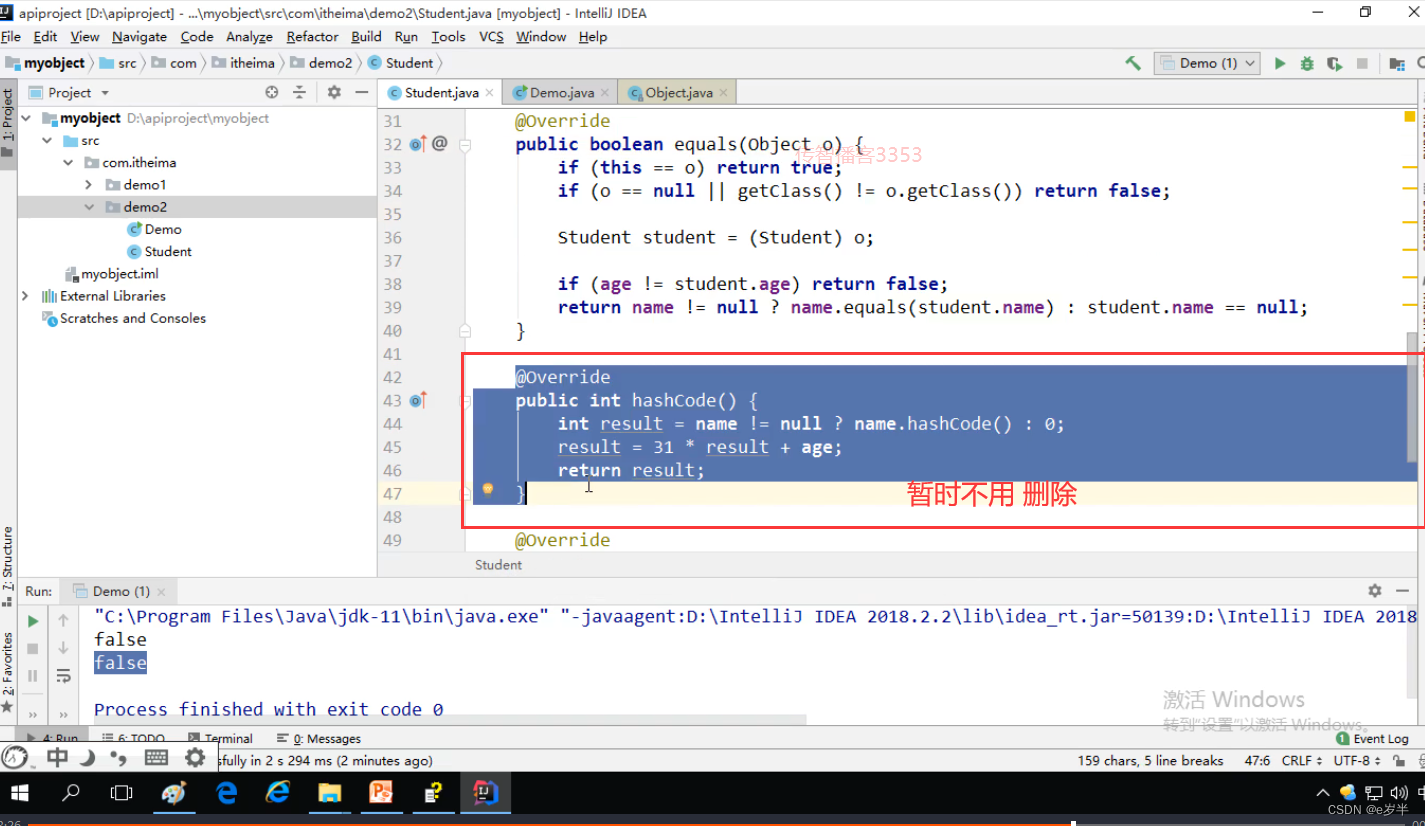Collapse the com.itheima package arrow

point(68,162)
